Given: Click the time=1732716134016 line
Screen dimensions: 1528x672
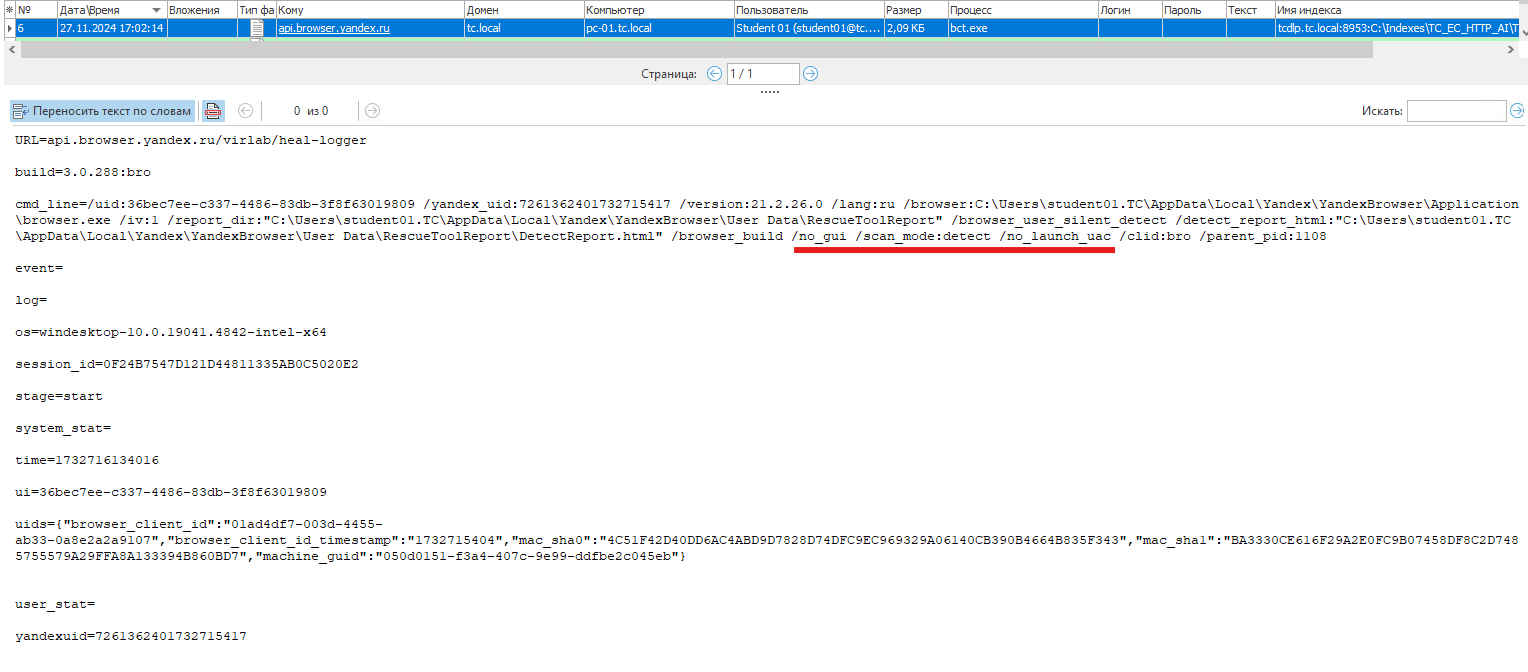Looking at the screenshot, I should (x=87, y=460).
